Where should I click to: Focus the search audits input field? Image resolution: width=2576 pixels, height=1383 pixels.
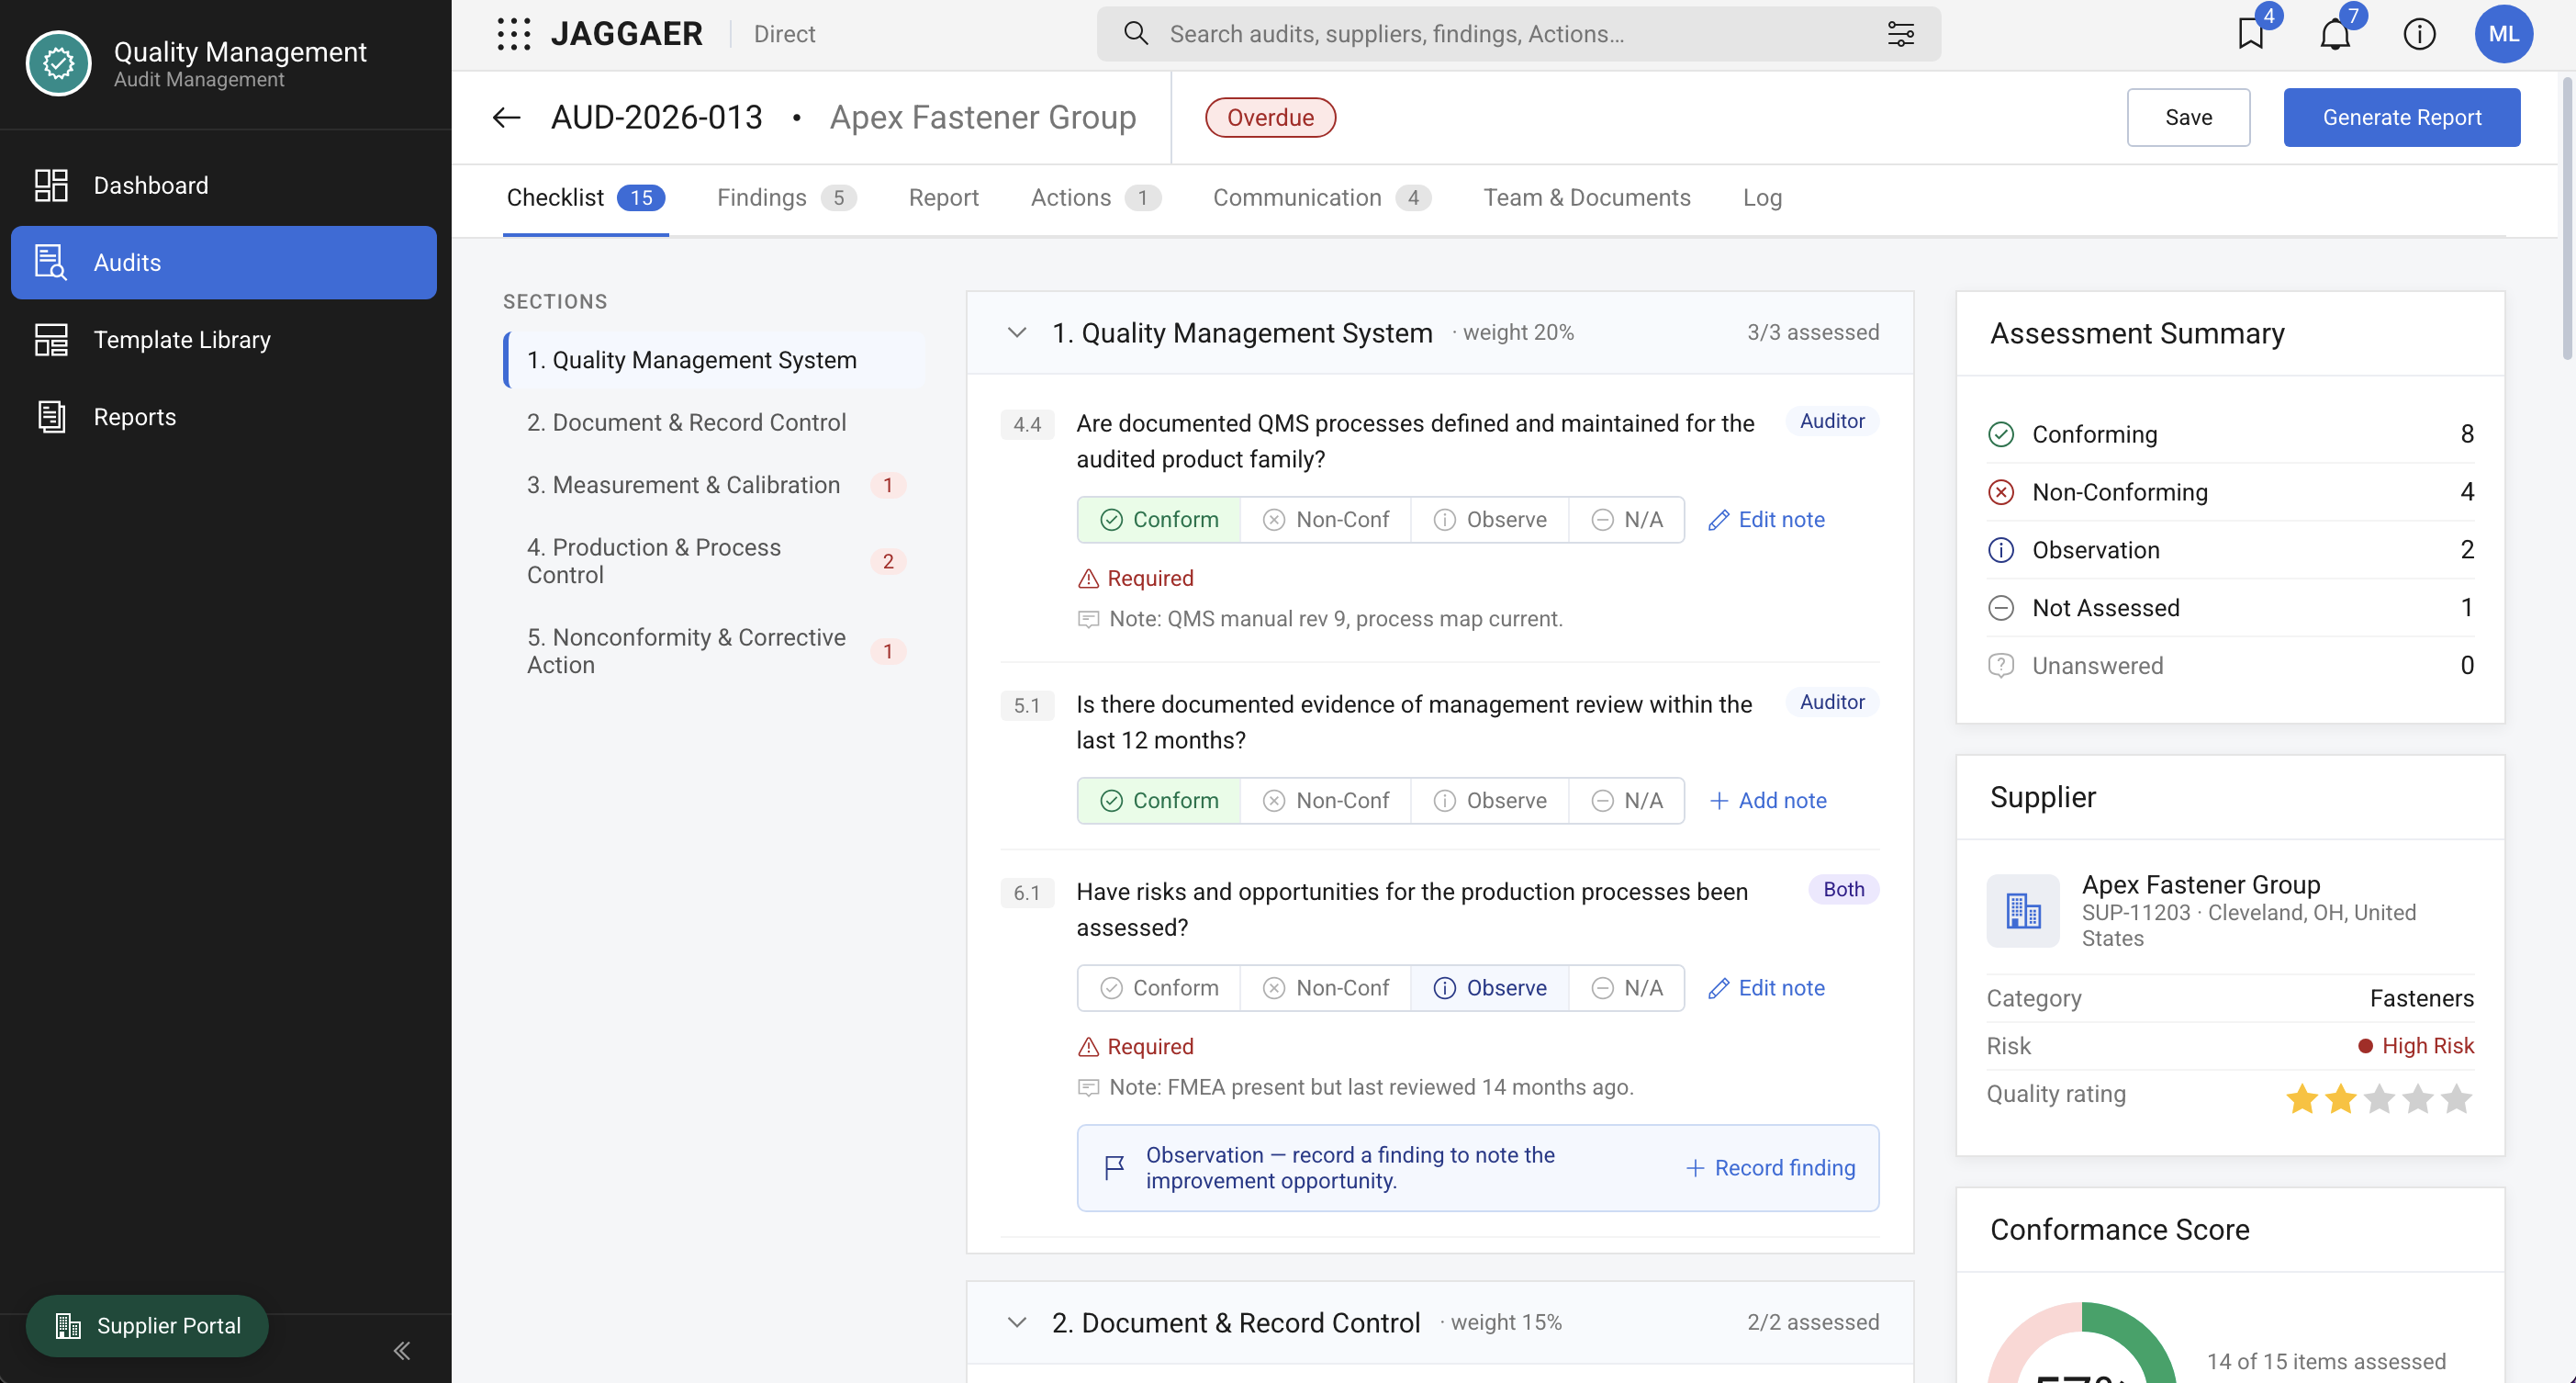(1518, 34)
